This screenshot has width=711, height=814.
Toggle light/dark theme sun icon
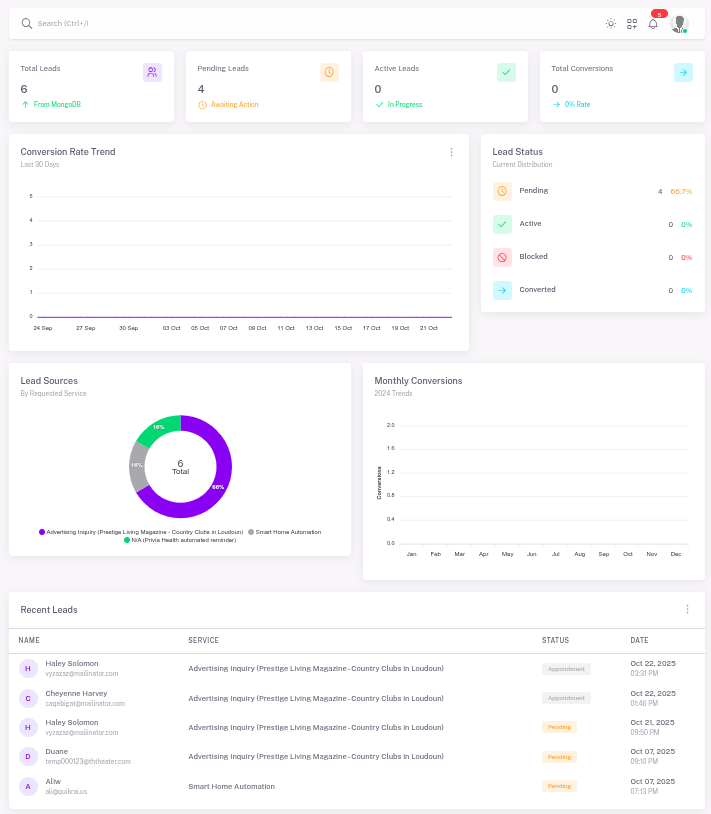[611, 23]
